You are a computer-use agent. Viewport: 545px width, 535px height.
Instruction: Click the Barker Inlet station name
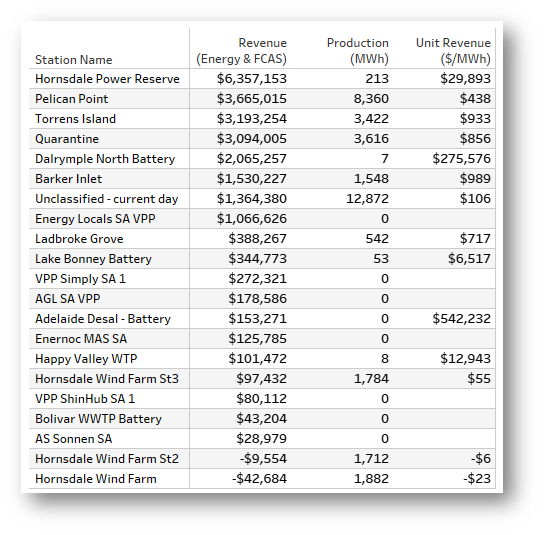coord(68,179)
